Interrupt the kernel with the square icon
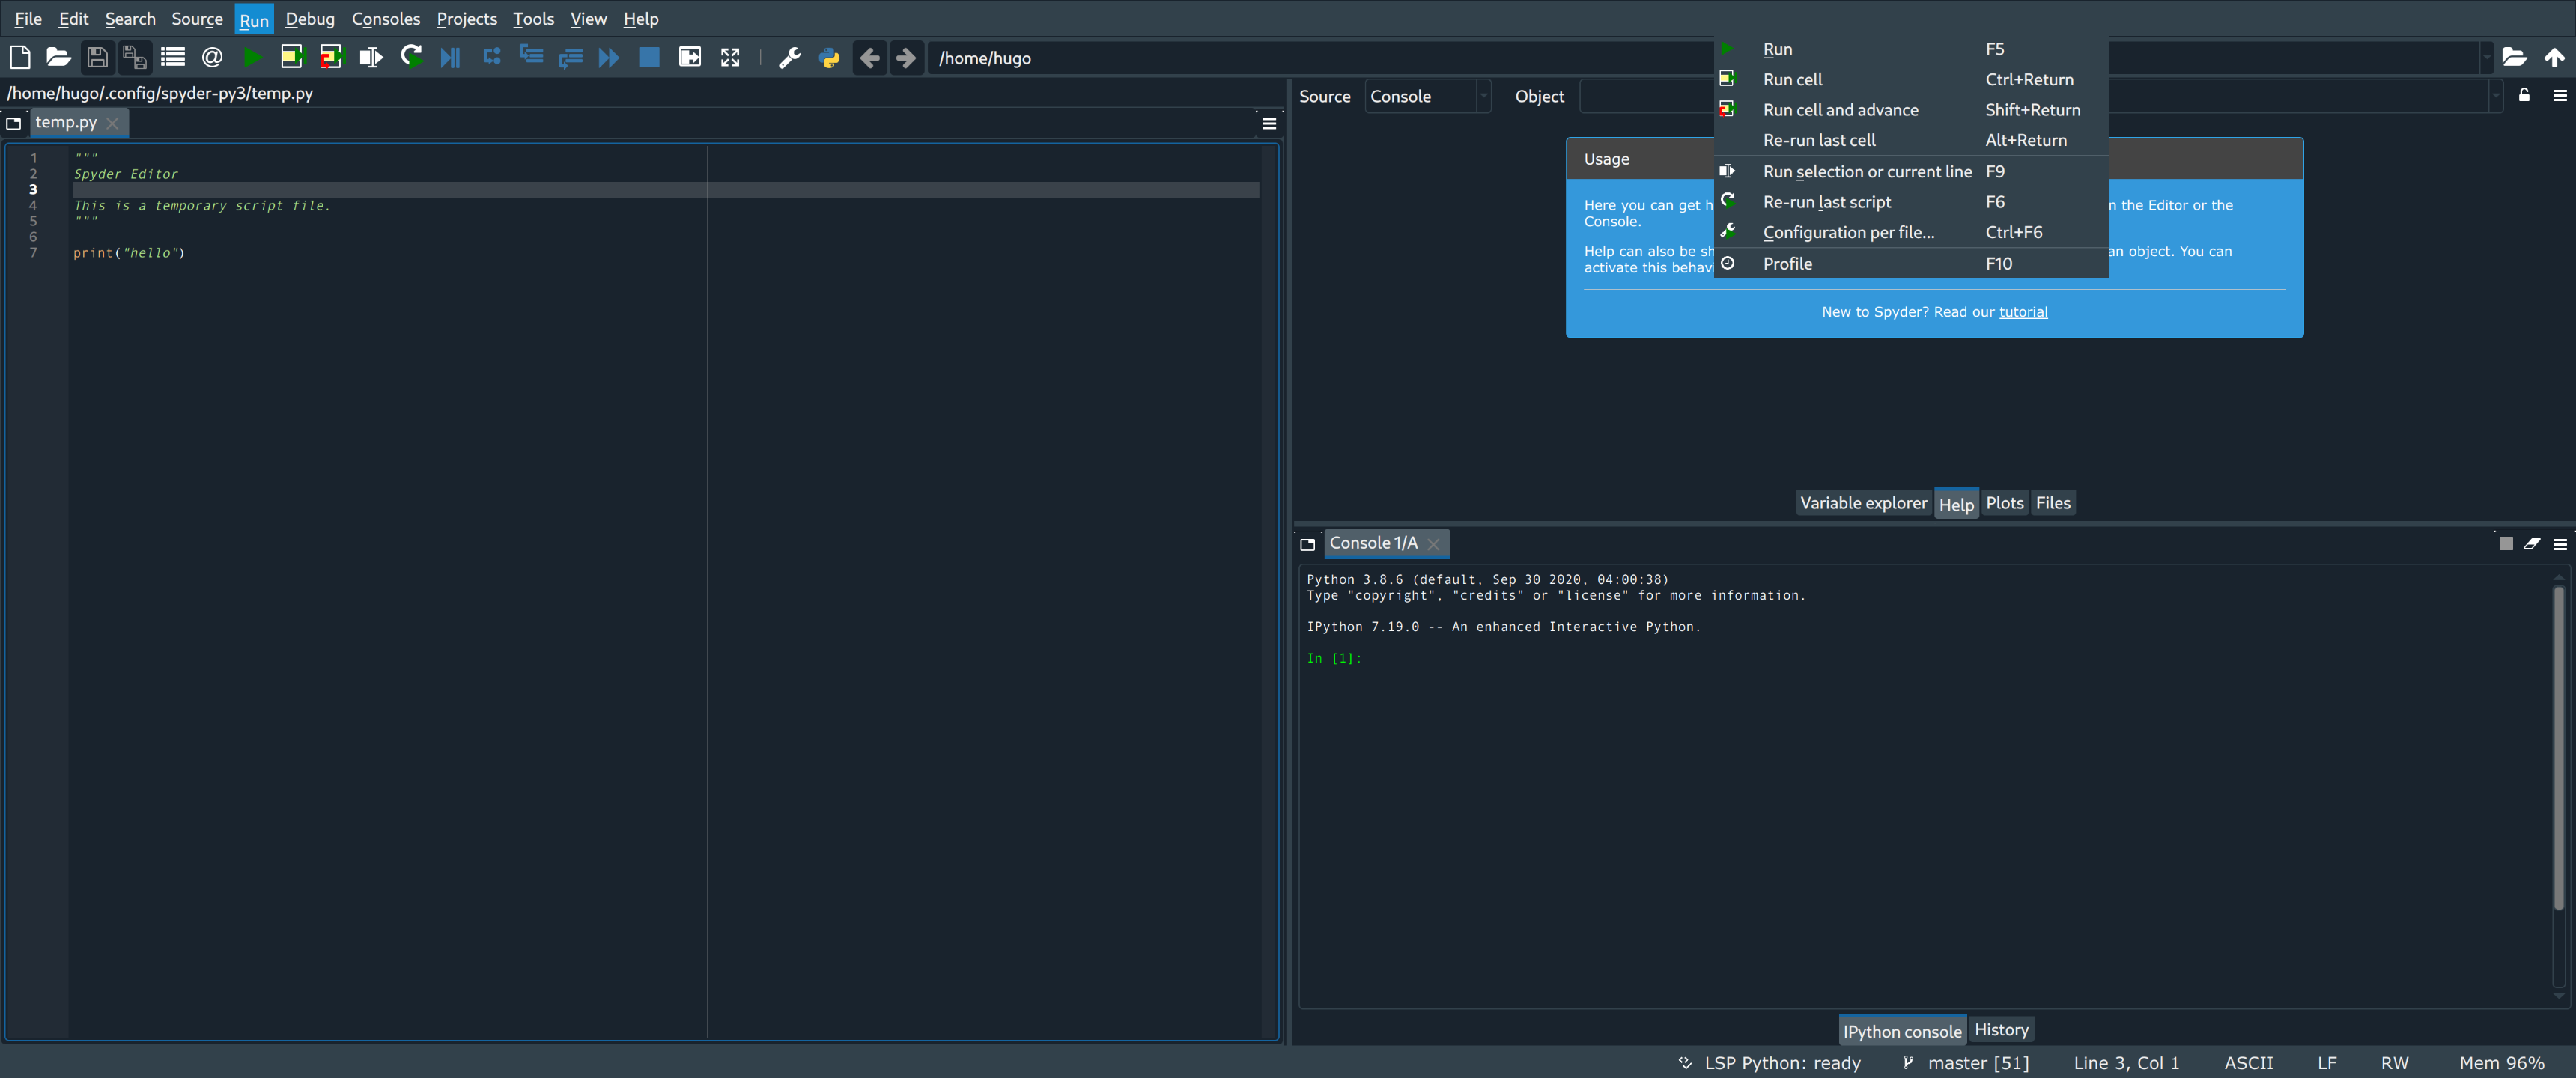The width and height of the screenshot is (2576, 1078). 2506,544
